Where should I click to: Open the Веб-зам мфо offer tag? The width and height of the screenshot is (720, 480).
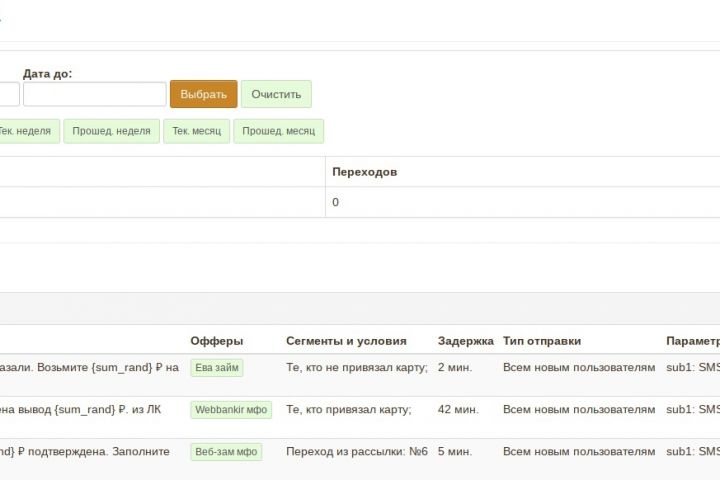(x=226, y=451)
